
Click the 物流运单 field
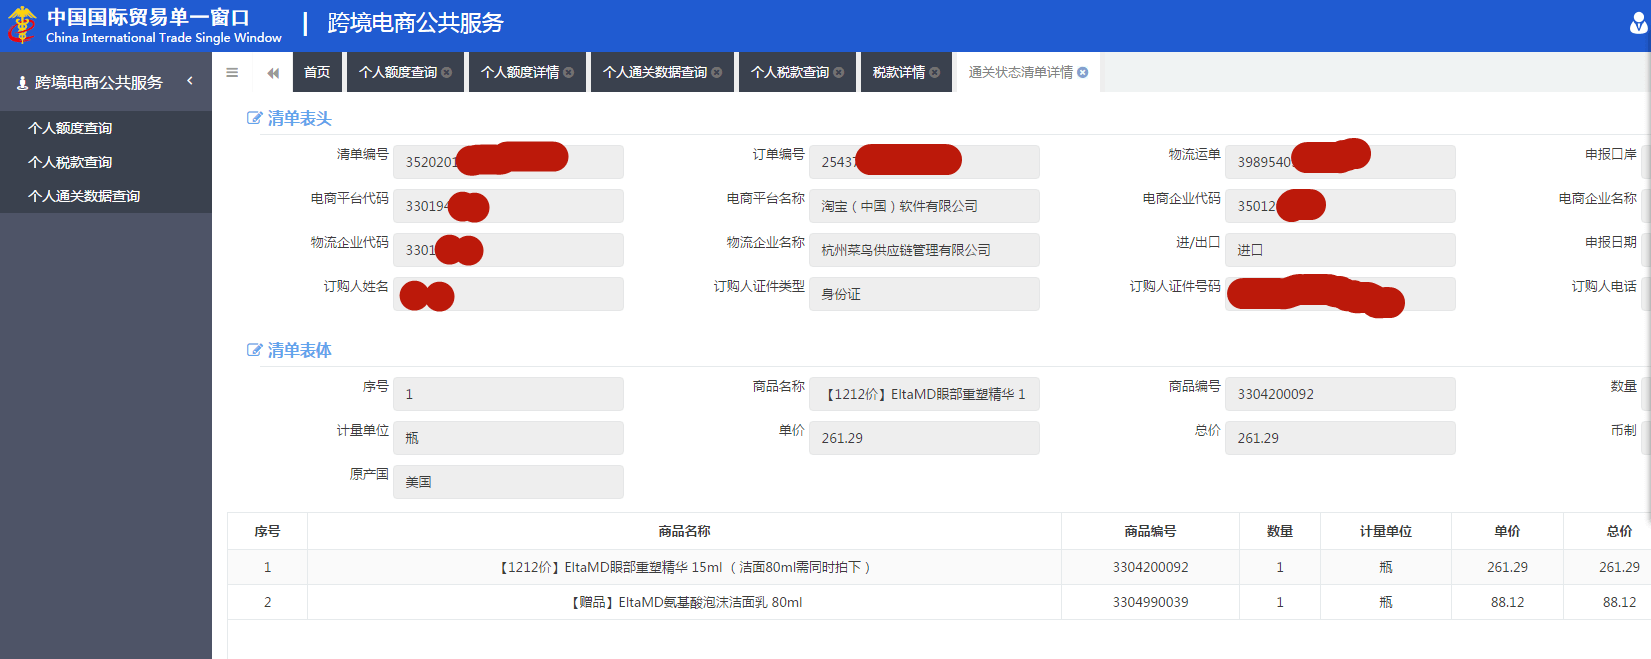[1340, 162]
